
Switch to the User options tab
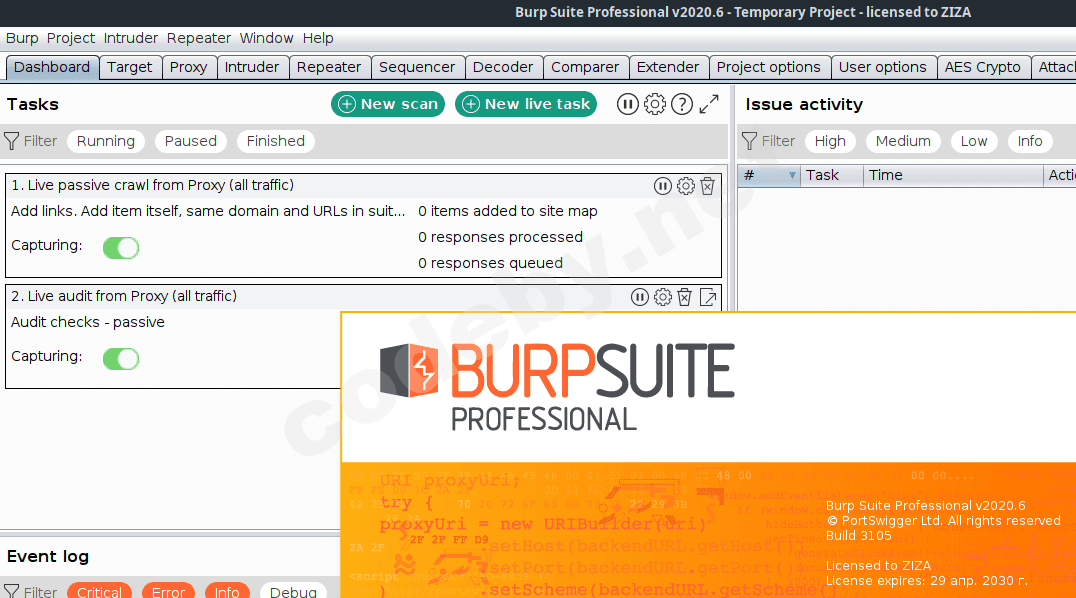[x=882, y=67]
